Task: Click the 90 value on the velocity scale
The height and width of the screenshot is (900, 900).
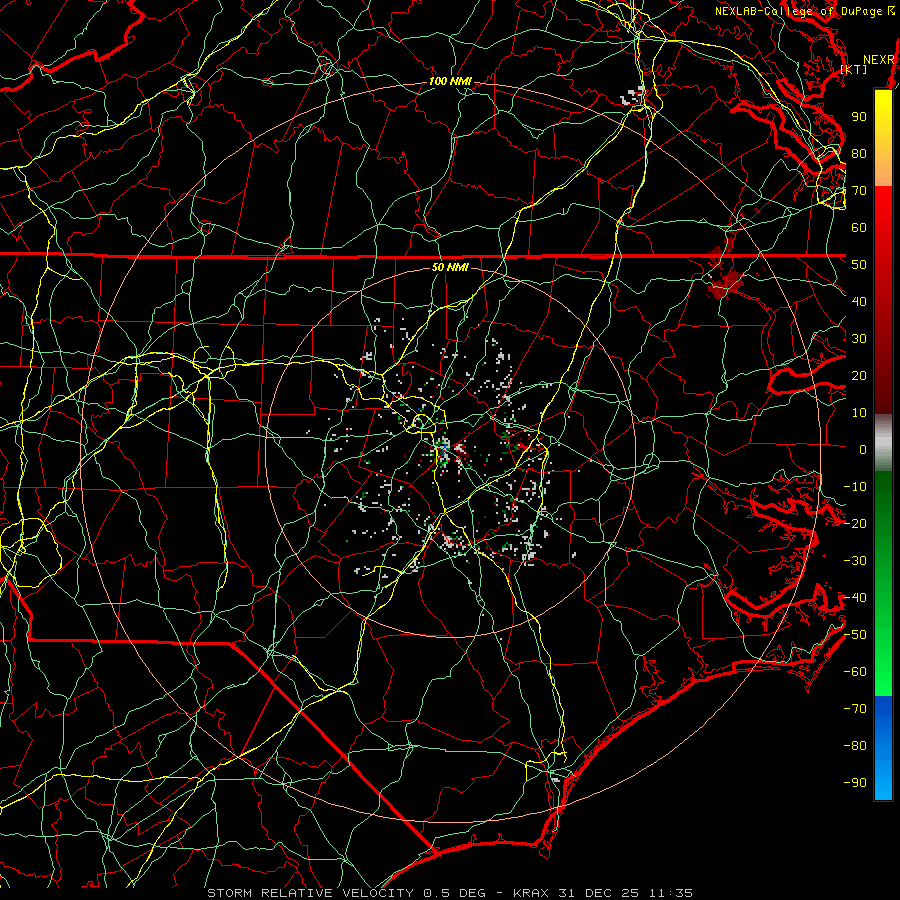Action: (x=859, y=117)
